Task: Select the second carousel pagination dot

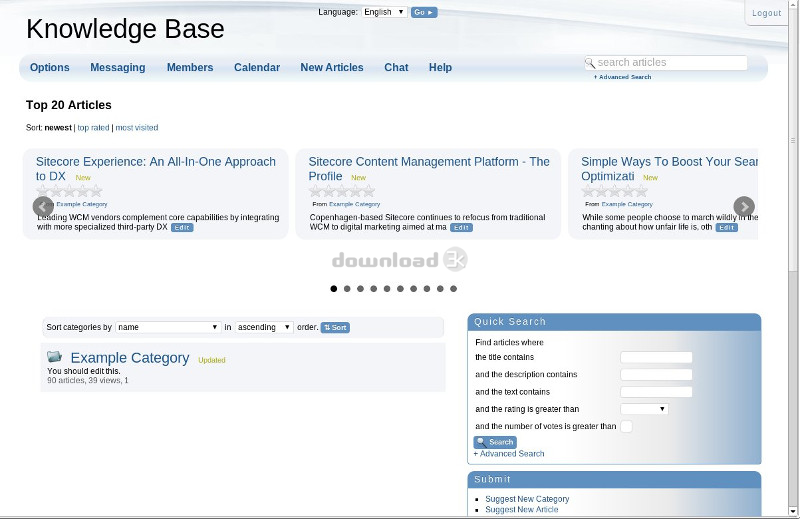Action: [347, 289]
